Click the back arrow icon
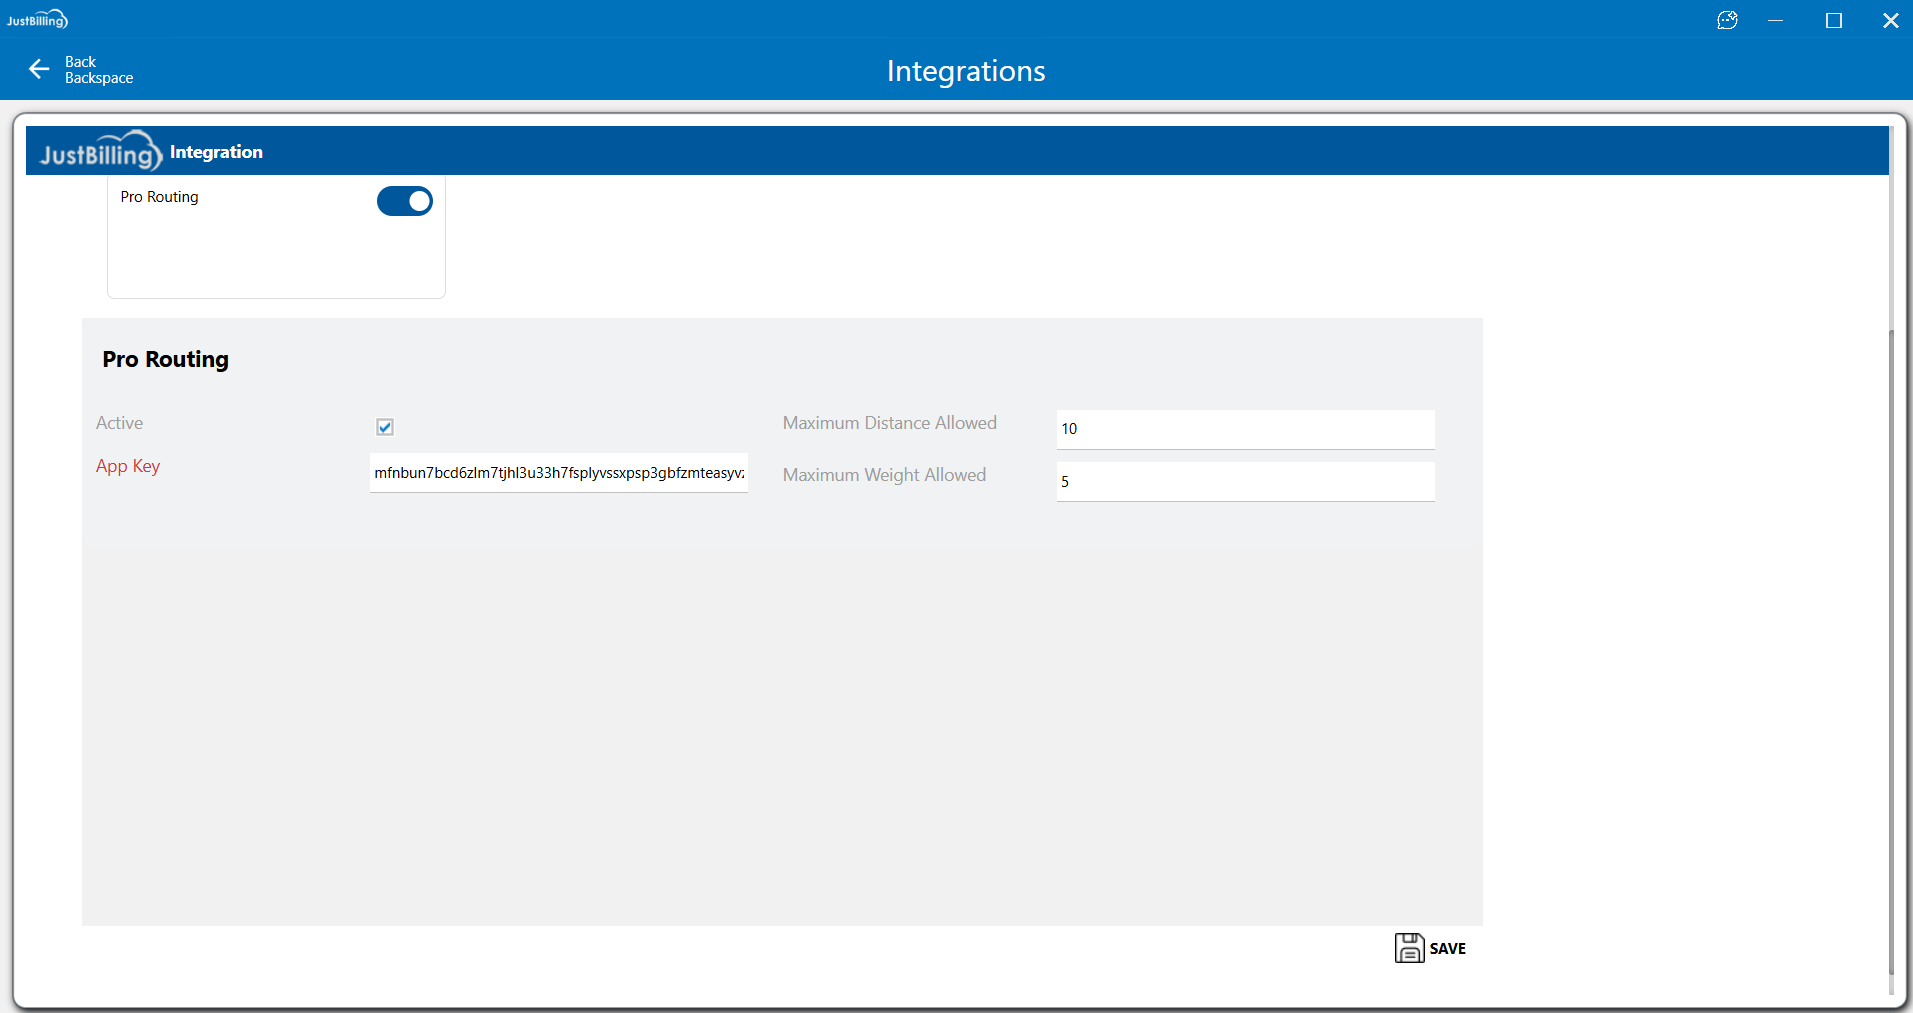1913x1013 pixels. coord(39,69)
